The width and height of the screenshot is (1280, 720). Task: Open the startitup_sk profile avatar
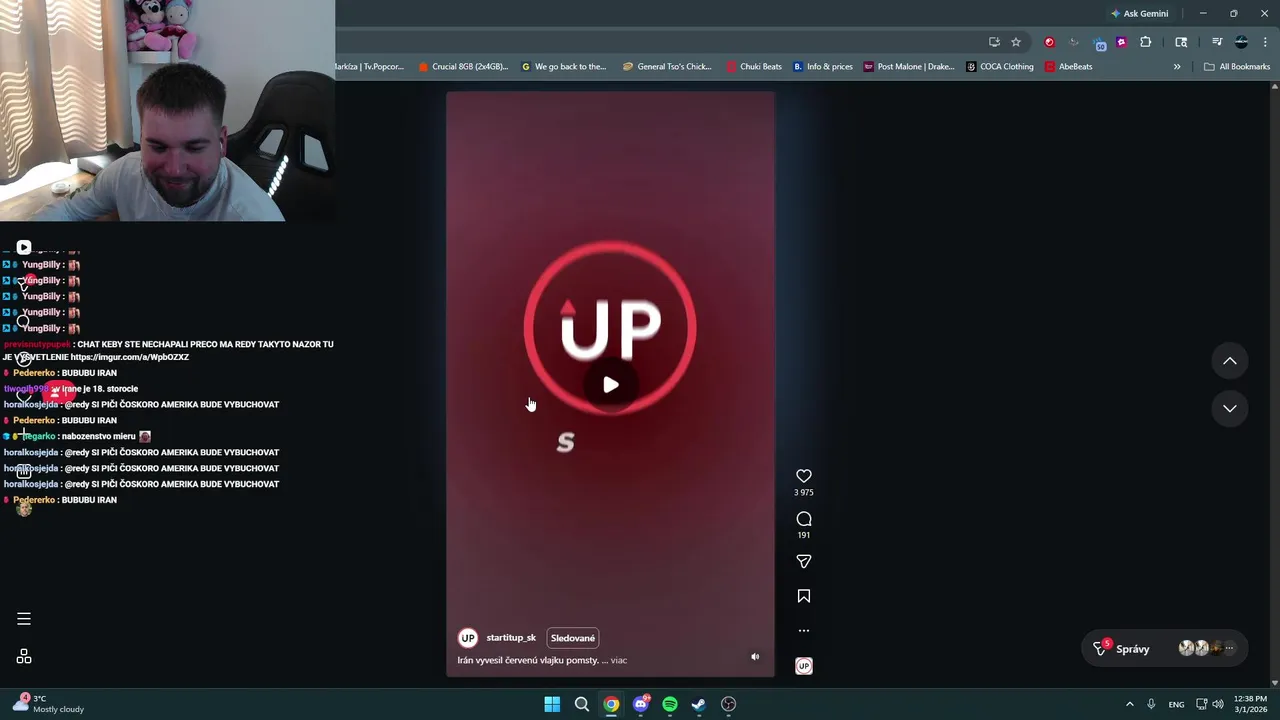[468, 638]
